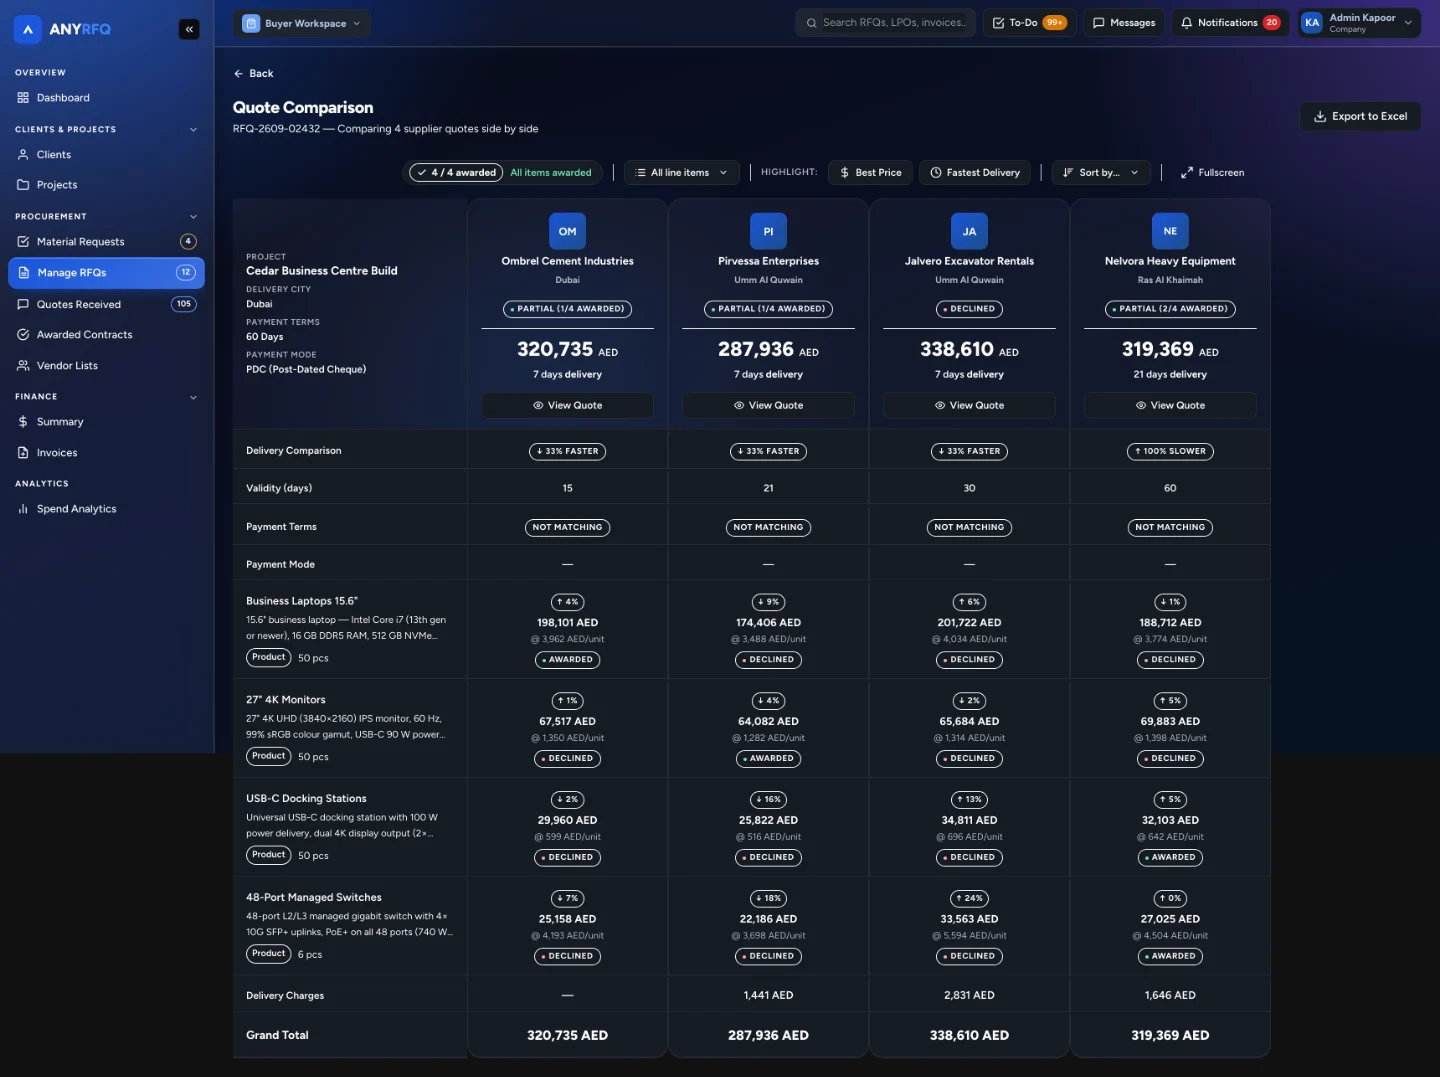
Task: Expand the Admin Kapoor account menu
Action: tap(1359, 23)
